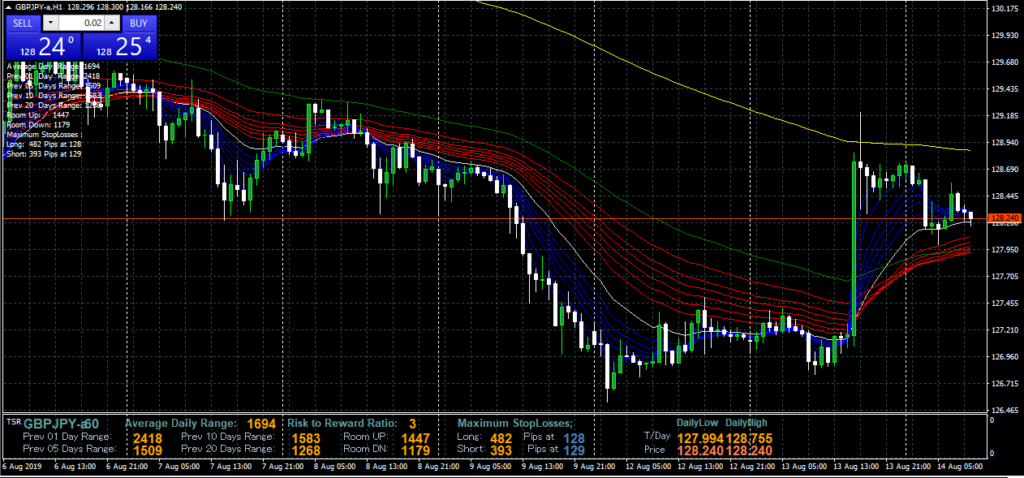This screenshot has height=478, width=1024.
Task: Collapse the one-click trading panel triangle
Action: [x=7, y=8]
